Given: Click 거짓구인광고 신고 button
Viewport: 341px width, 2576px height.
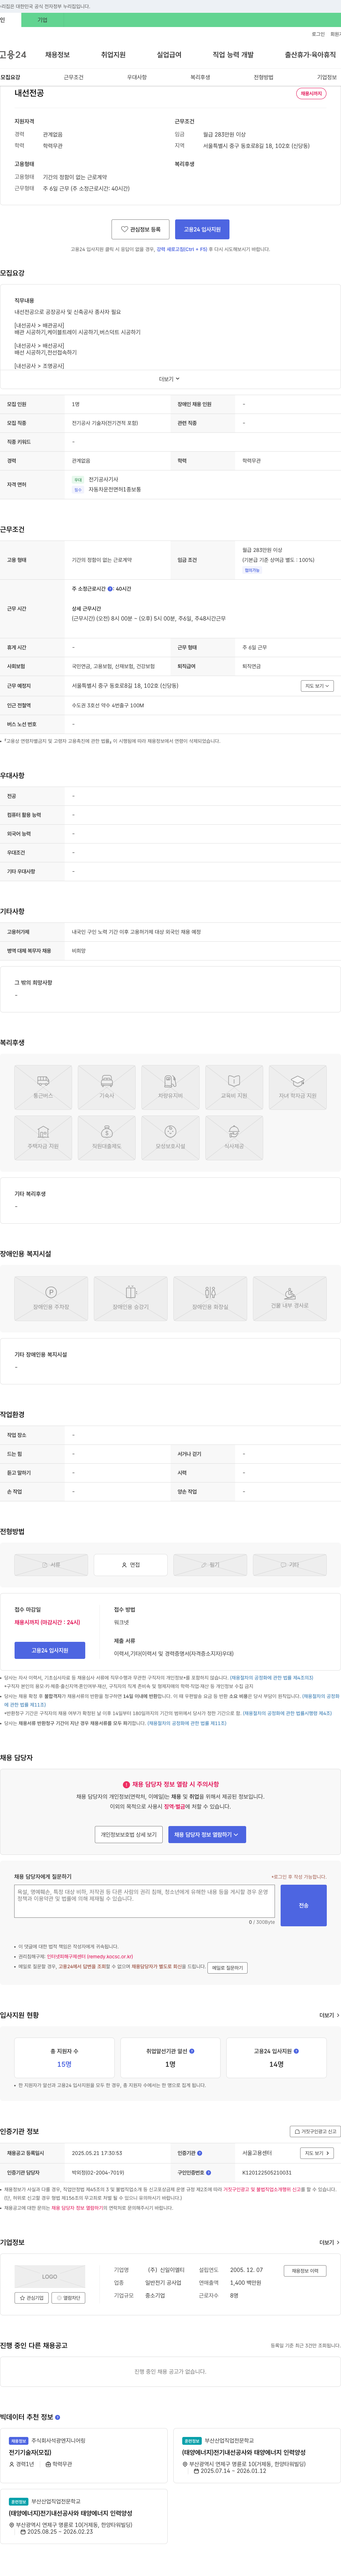Looking at the screenshot, I should pos(315,2131).
